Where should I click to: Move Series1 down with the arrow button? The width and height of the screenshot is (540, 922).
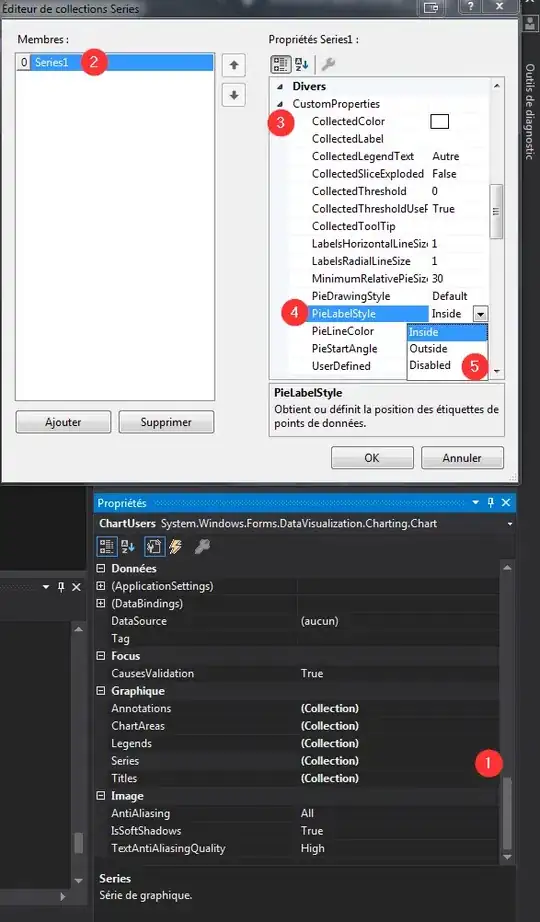point(234,95)
